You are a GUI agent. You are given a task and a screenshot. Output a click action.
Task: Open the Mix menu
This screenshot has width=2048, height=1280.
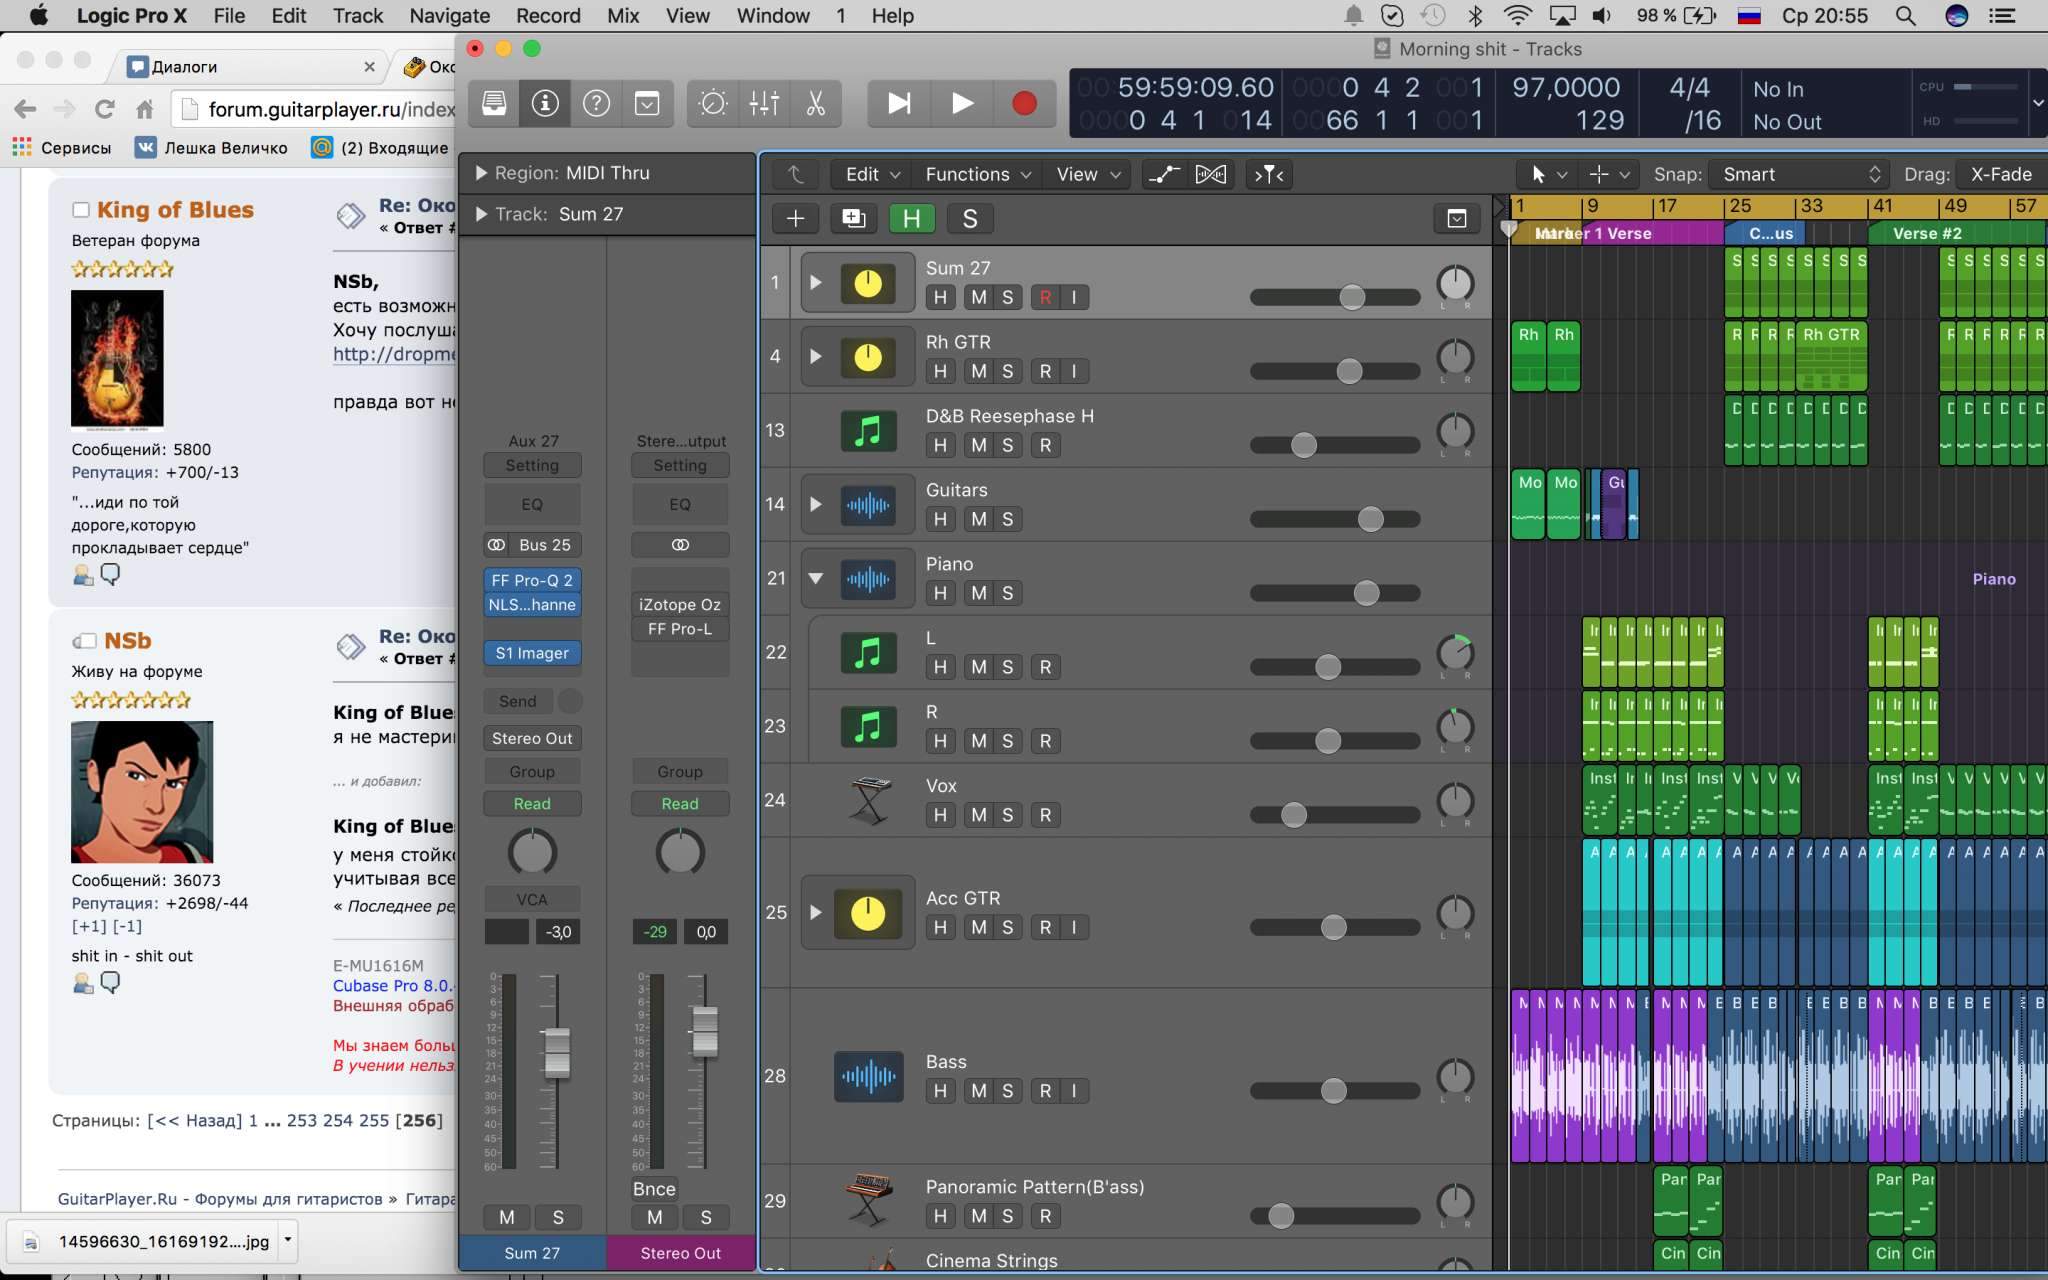(622, 16)
